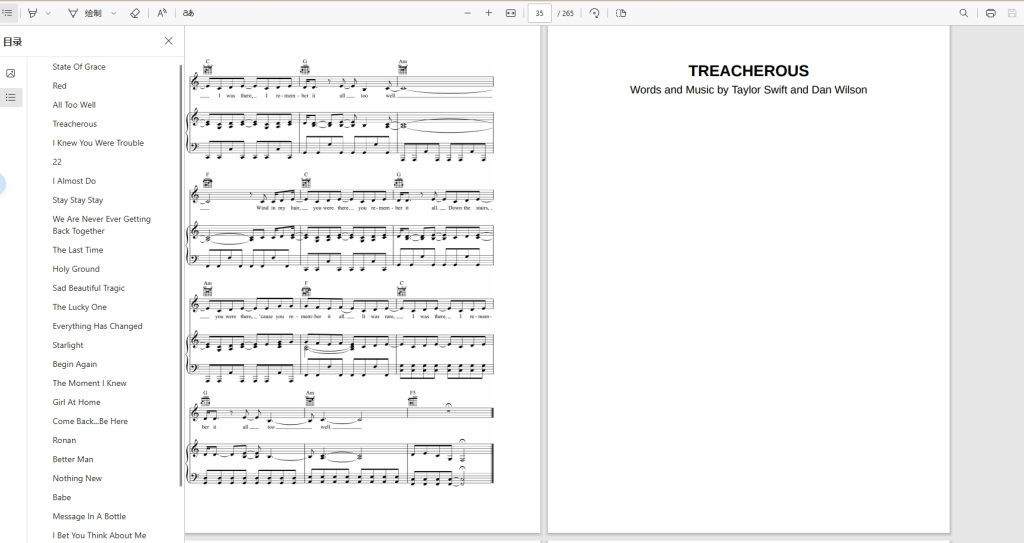Switch to page thumbnails view in sidebar

[11, 74]
